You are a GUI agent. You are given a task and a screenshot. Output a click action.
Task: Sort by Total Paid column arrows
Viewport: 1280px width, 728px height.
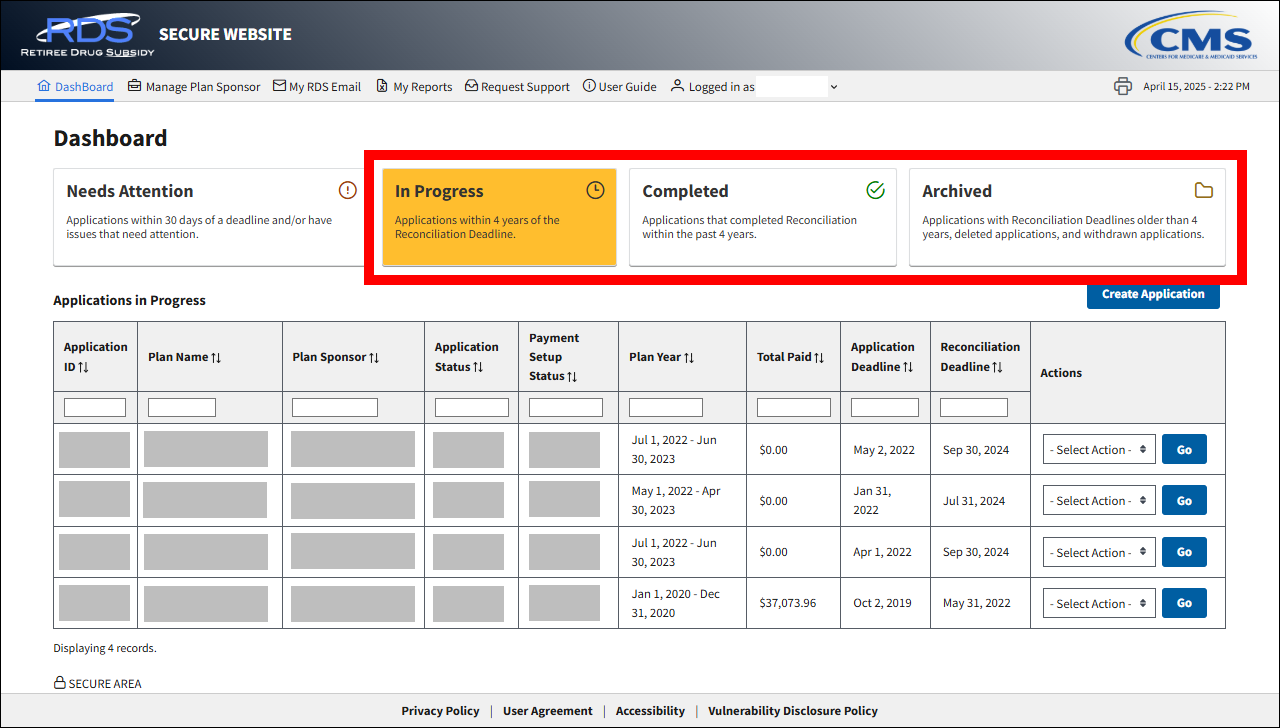pos(819,357)
